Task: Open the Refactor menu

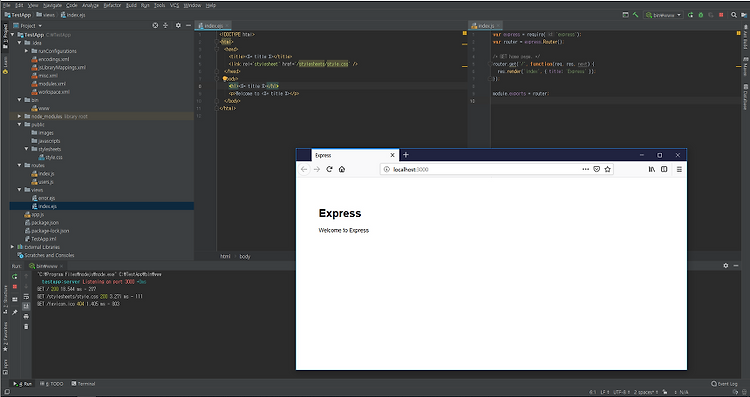Action: click(x=112, y=5)
